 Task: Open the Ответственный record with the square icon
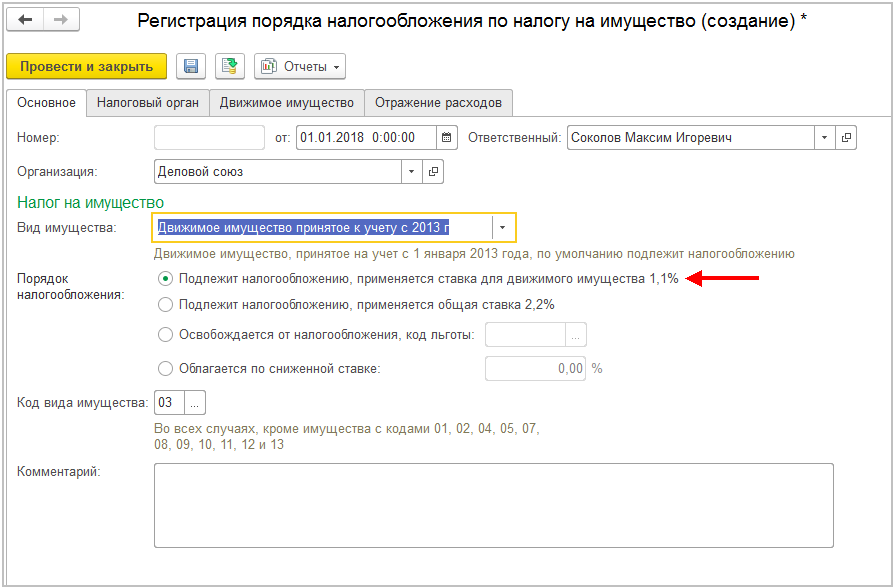pyautogui.click(x=846, y=138)
